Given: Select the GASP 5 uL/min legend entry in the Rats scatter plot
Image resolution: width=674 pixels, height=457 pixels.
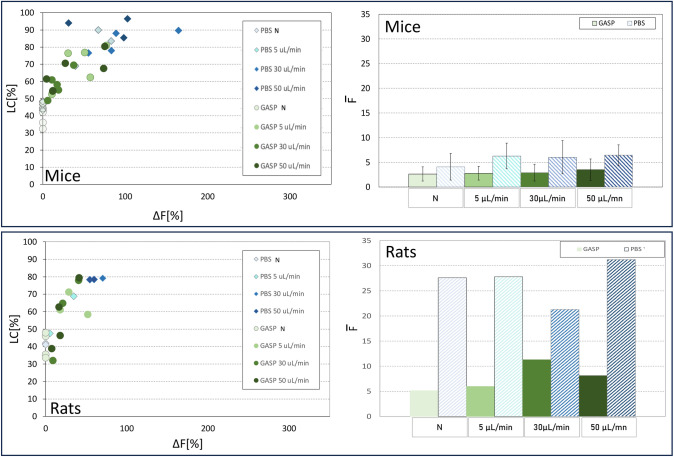Looking at the screenshot, I should (279, 345).
